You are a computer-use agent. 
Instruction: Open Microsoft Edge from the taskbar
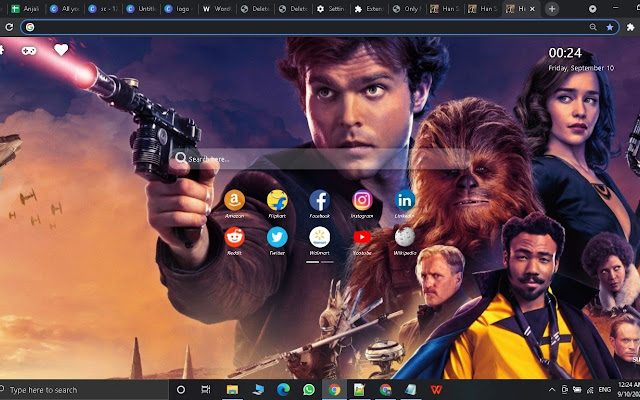tap(283, 390)
